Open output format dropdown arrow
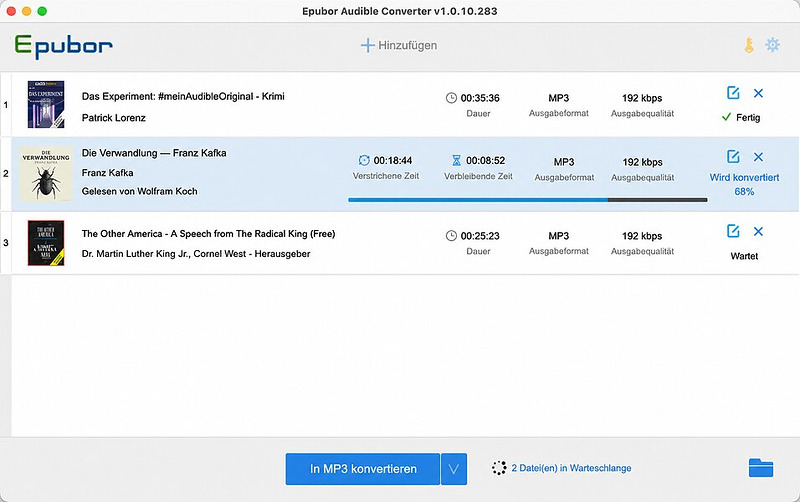 pos(454,469)
